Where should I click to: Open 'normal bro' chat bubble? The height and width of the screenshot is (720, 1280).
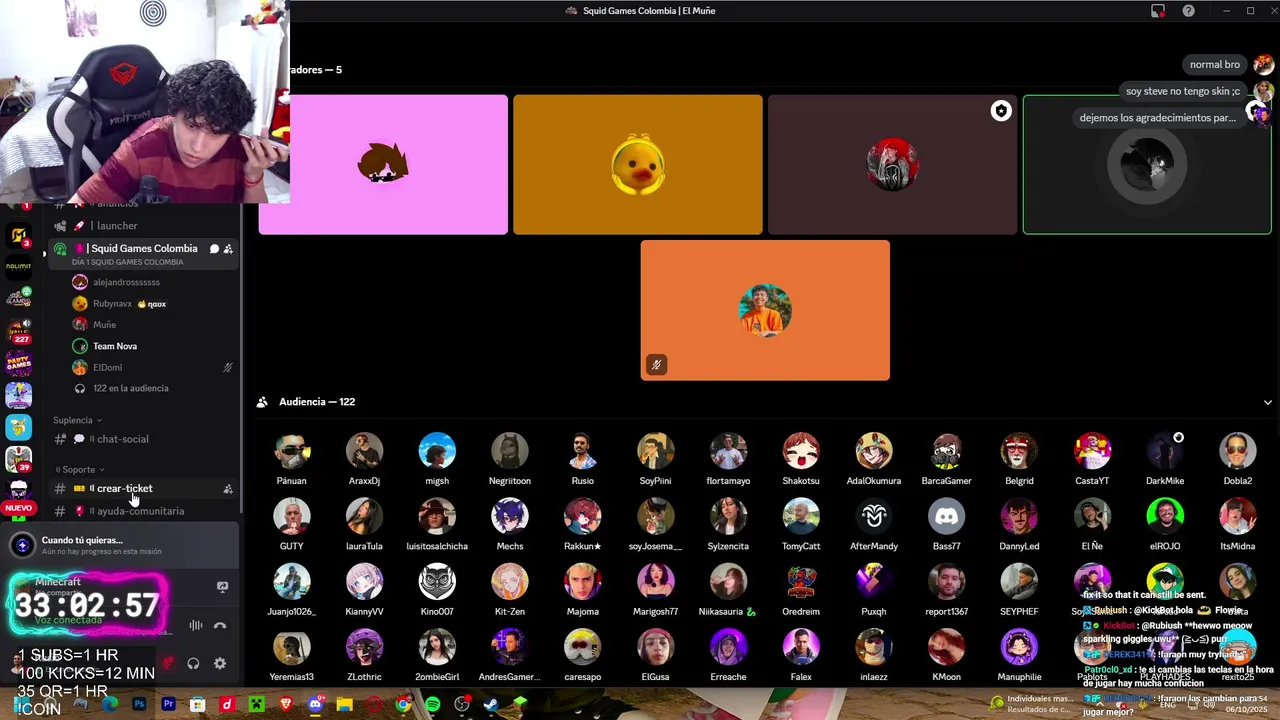click(x=1215, y=65)
